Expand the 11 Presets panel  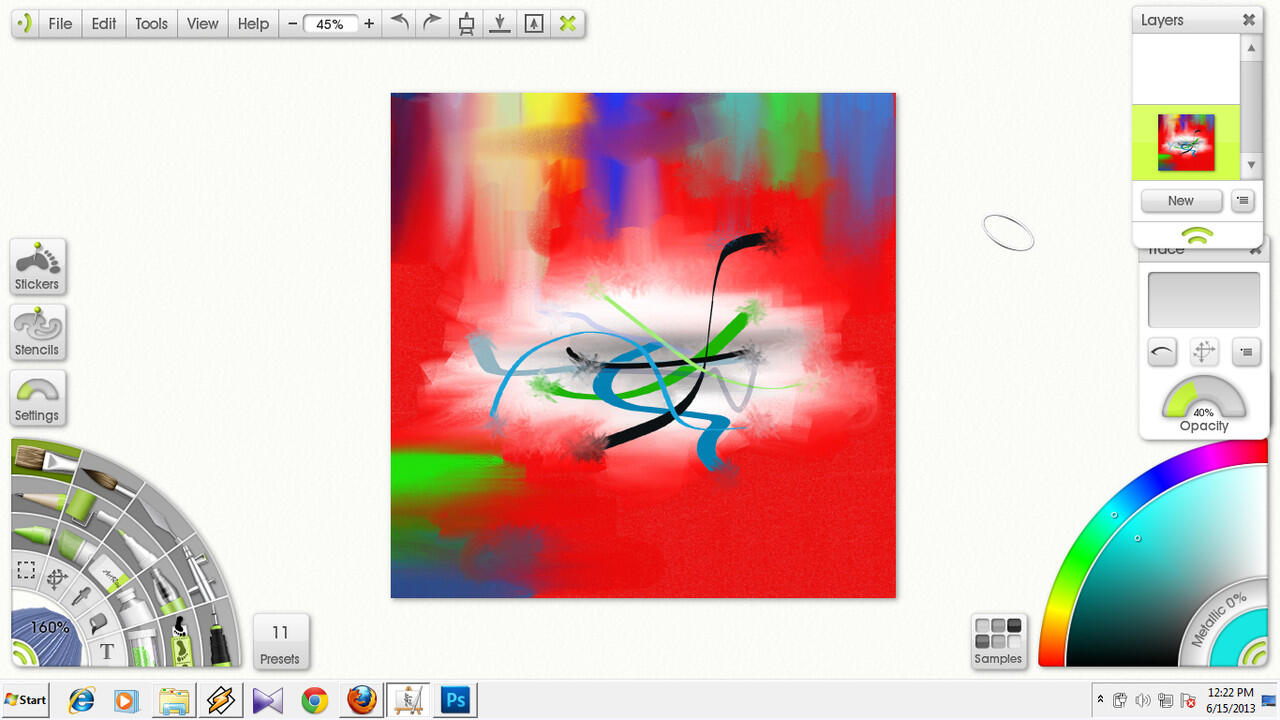click(280, 641)
